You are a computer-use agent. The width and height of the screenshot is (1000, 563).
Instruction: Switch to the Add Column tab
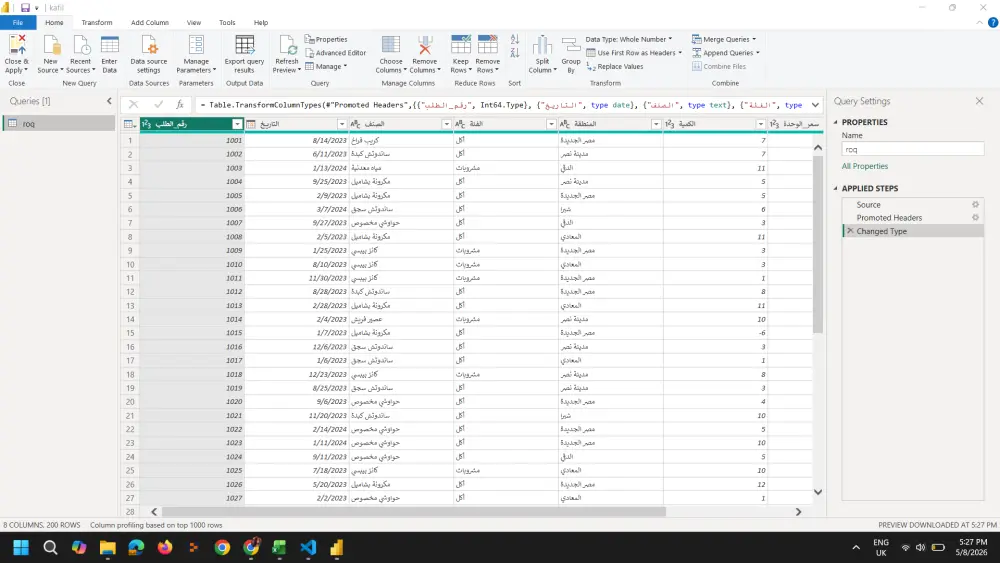150,22
